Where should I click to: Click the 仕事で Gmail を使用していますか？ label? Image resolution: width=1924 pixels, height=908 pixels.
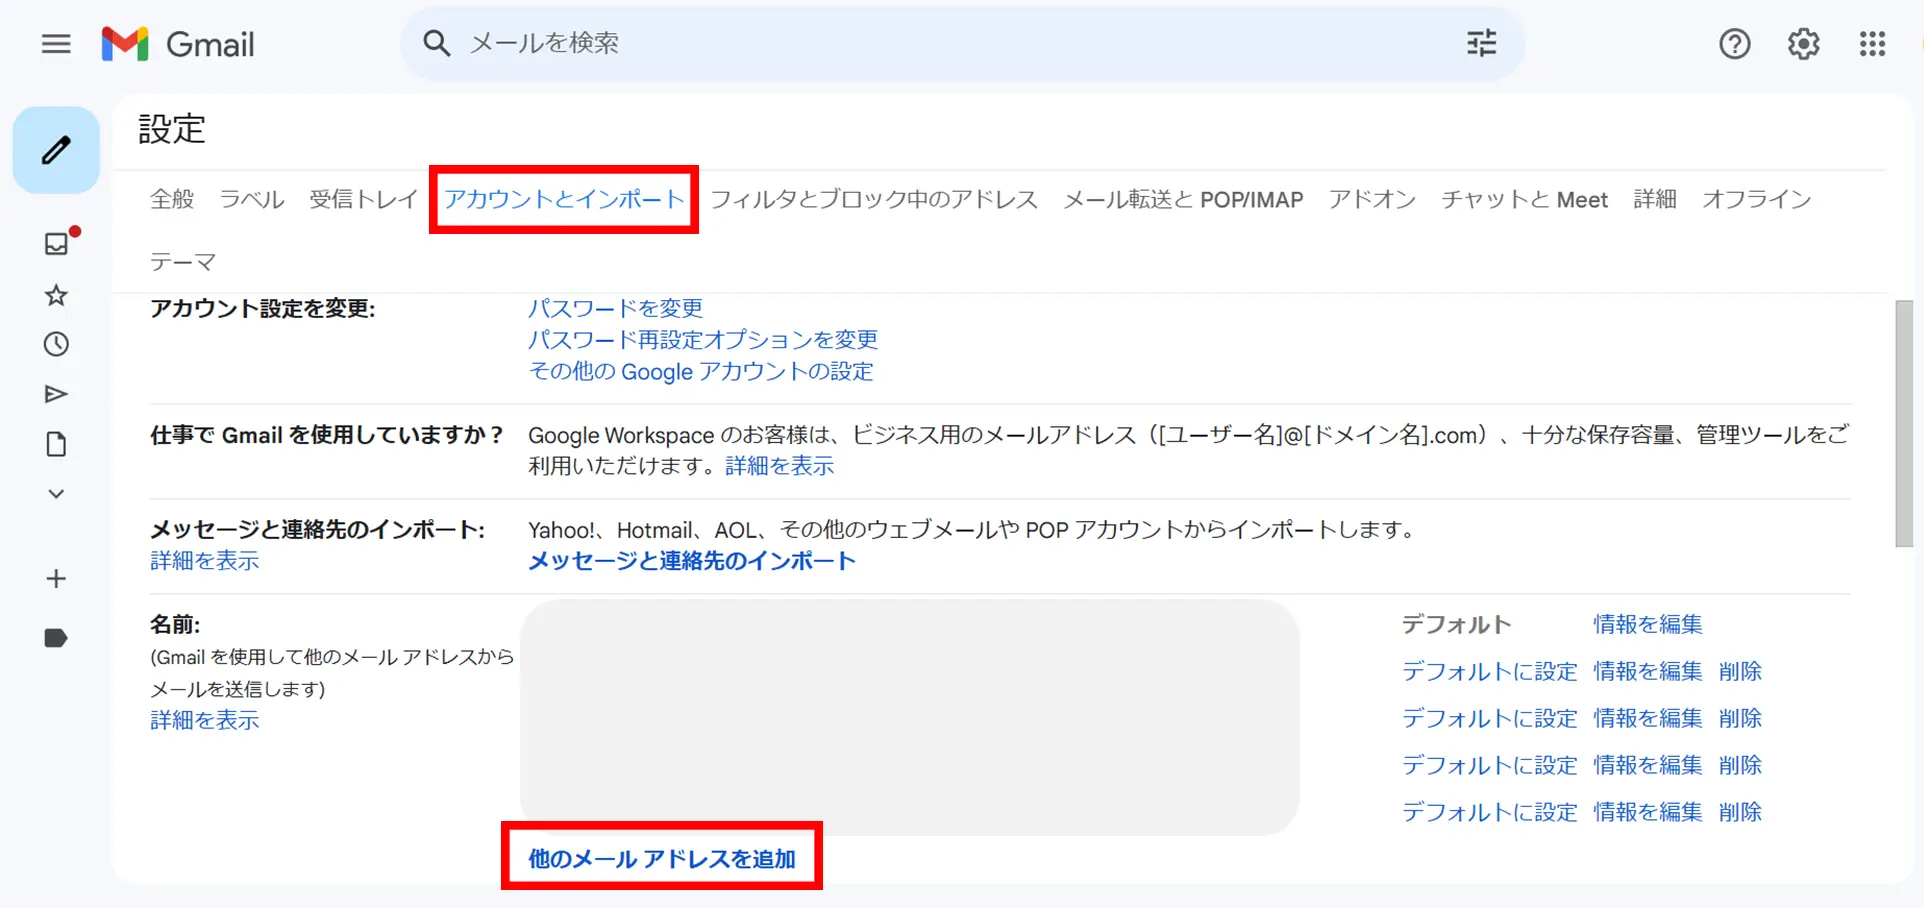click(x=327, y=435)
